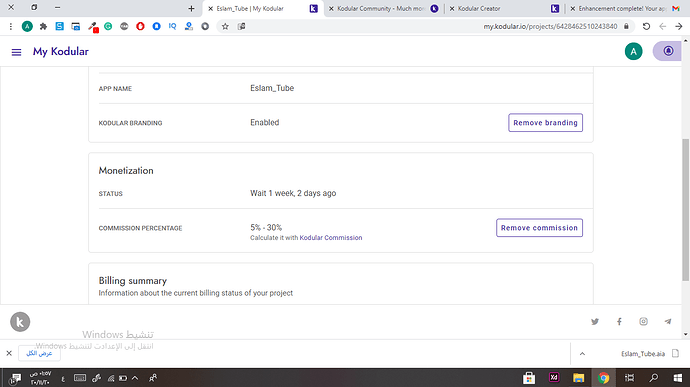Click the show all downloads button
Image resolution: width=690 pixels, height=387 pixels.
coord(39,353)
